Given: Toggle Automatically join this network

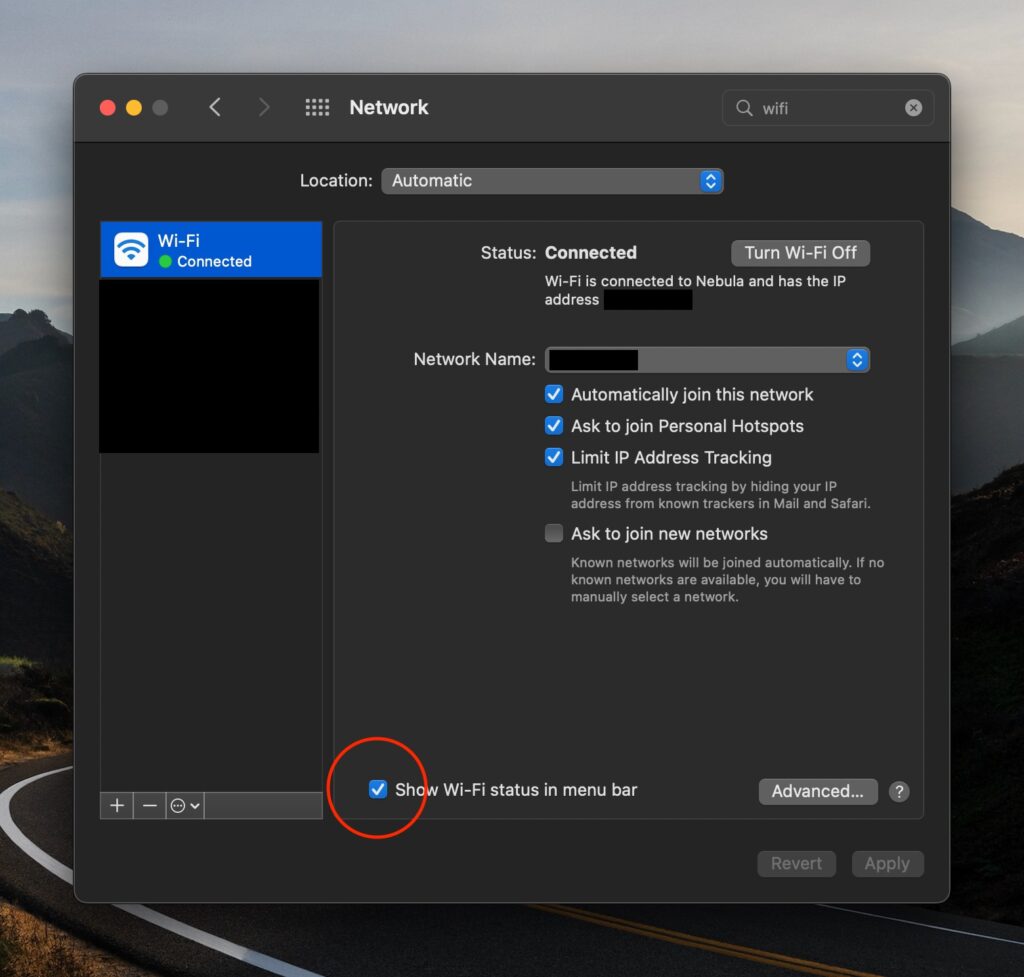Looking at the screenshot, I should point(554,394).
